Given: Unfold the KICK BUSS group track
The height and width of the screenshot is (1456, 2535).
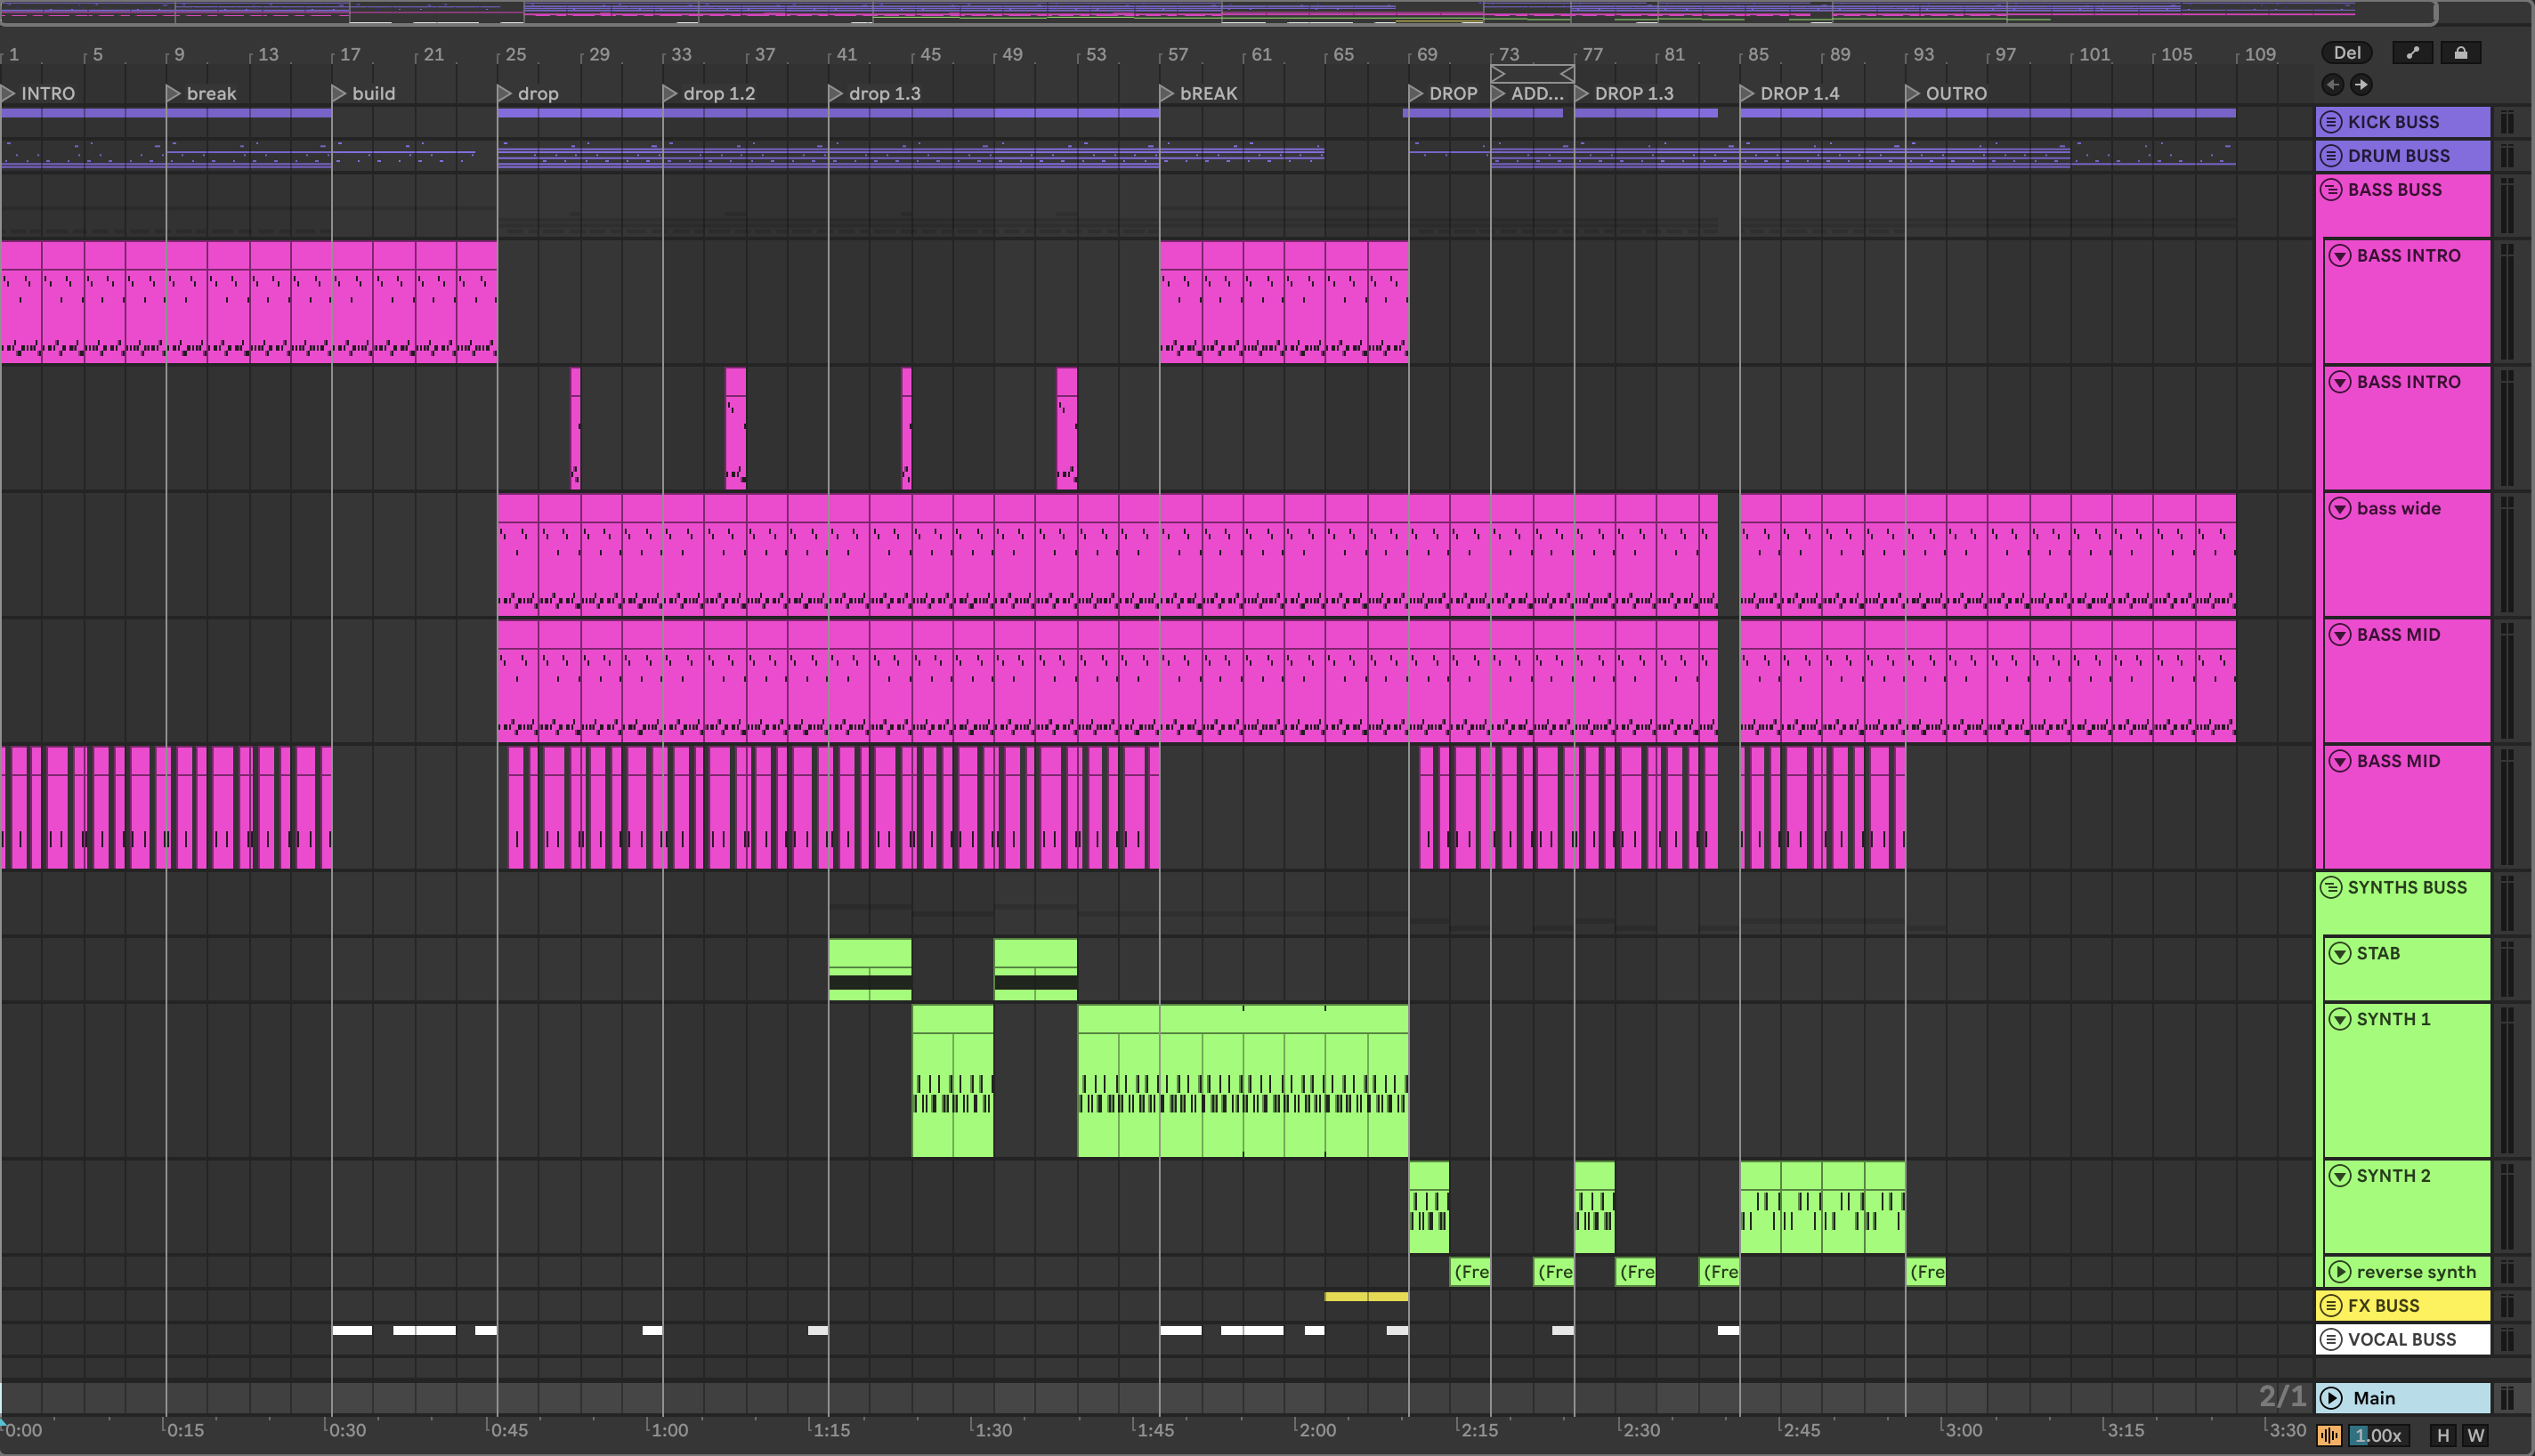Looking at the screenshot, I should pyautogui.click(x=2331, y=122).
